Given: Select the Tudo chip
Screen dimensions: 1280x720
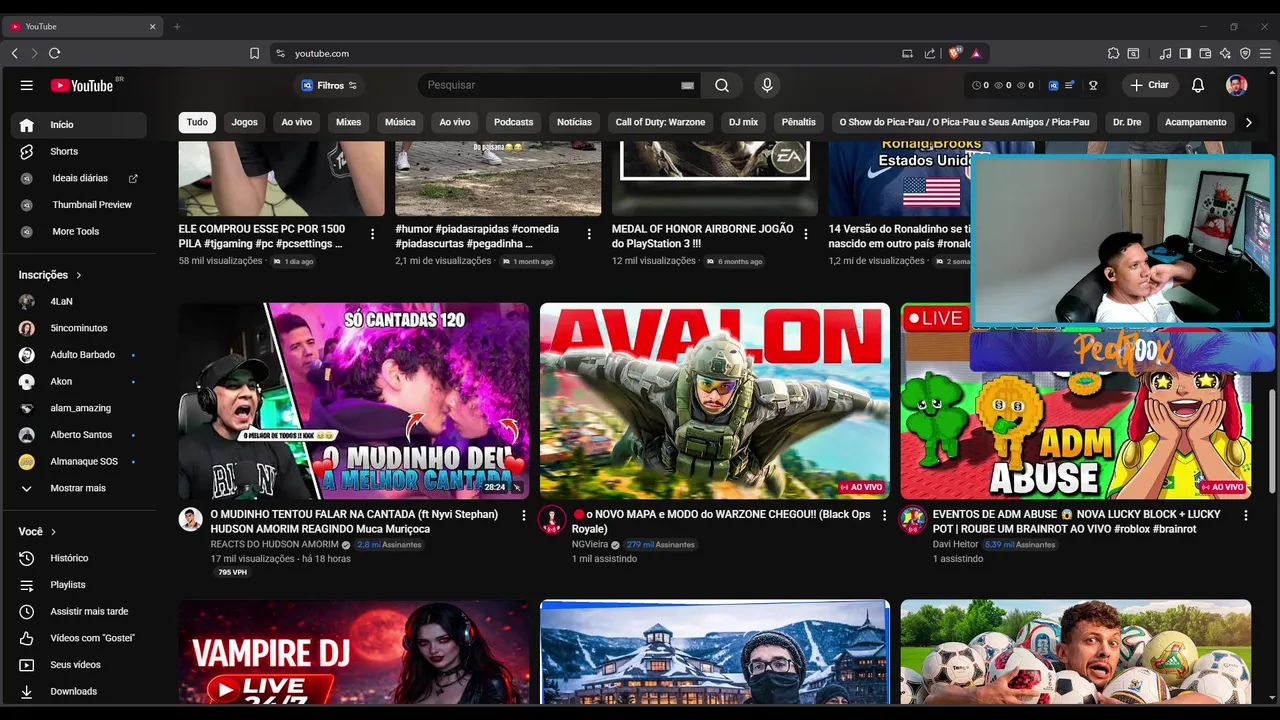Looking at the screenshot, I should [x=197, y=122].
